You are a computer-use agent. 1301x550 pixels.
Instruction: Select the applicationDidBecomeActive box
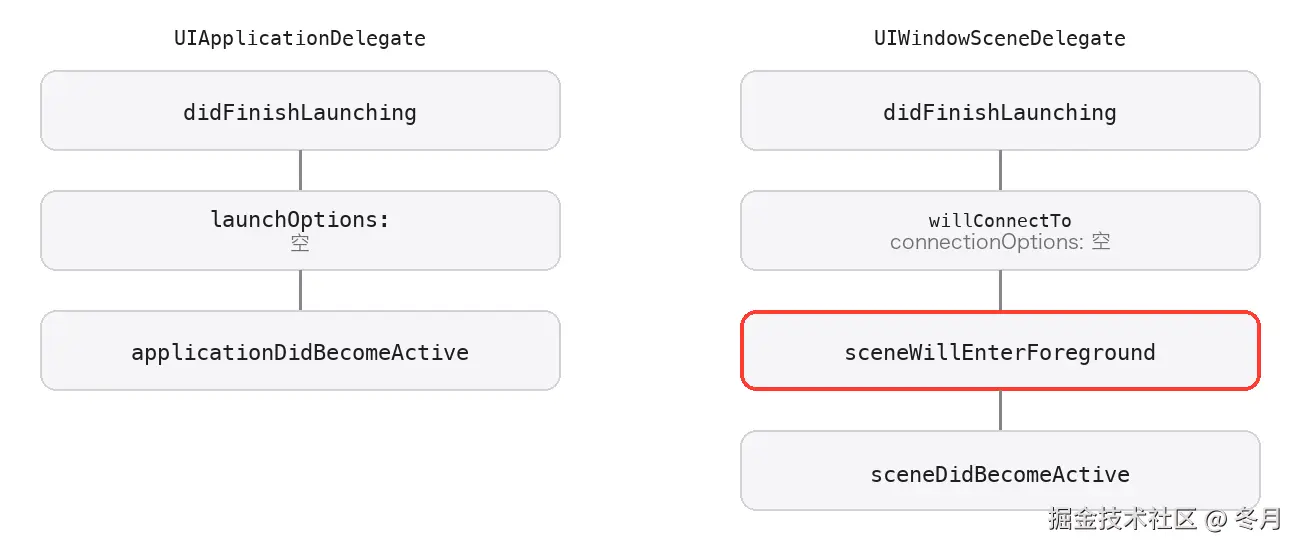tap(300, 351)
